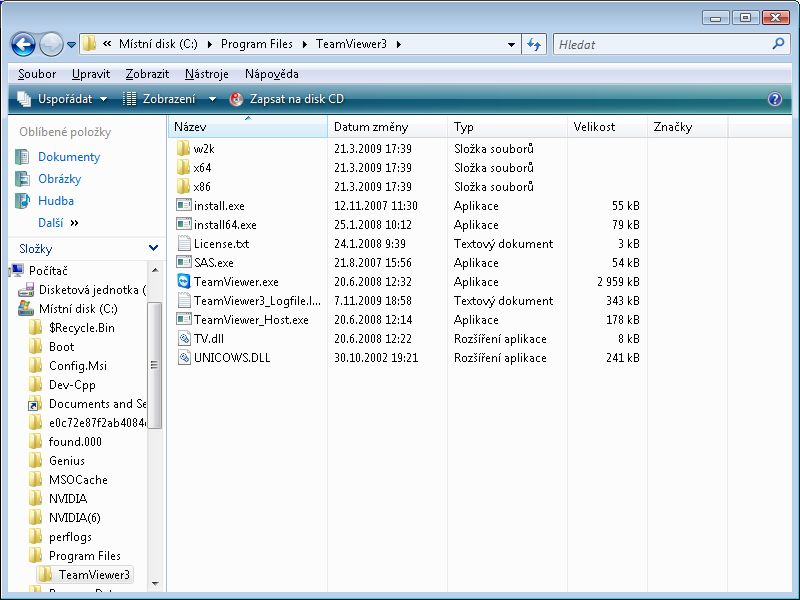Image resolution: width=800 pixels, height=600 pixels.
Task: Click in the Hledat search field
Action: (660, 45)
